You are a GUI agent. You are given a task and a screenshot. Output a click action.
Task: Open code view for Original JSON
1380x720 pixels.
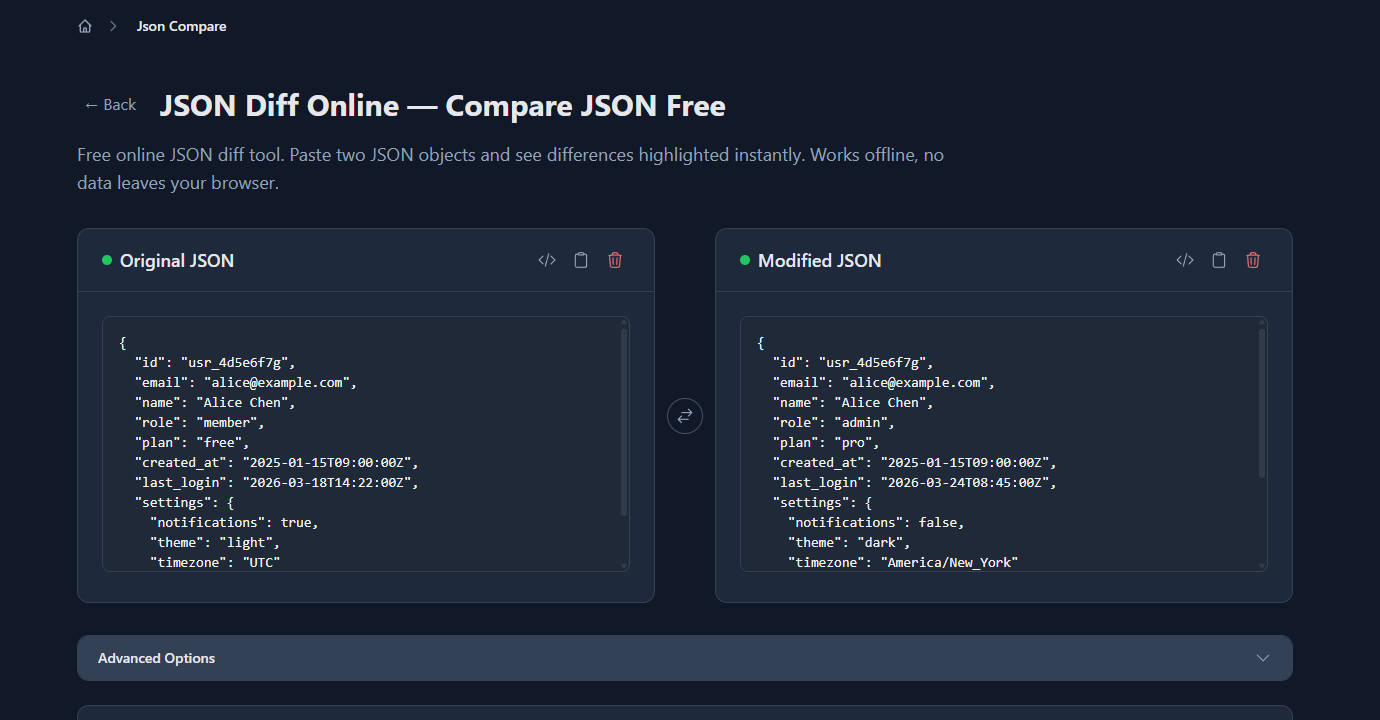click(546, 259)
